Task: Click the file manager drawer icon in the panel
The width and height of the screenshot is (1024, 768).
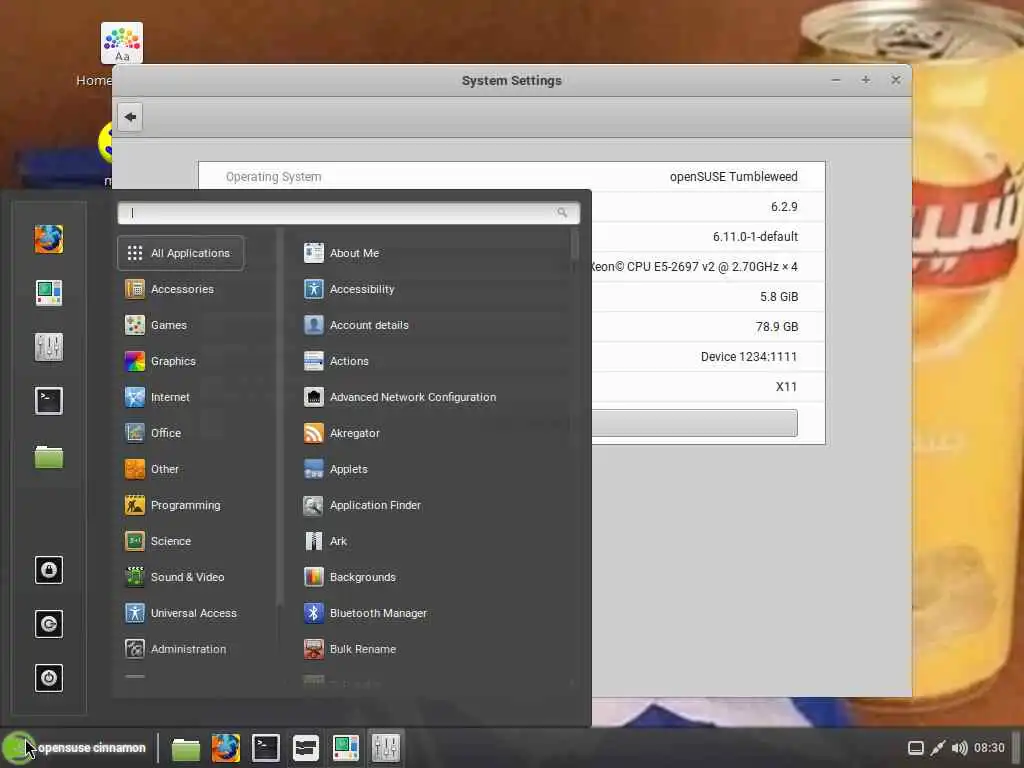Action: (306, 748)
